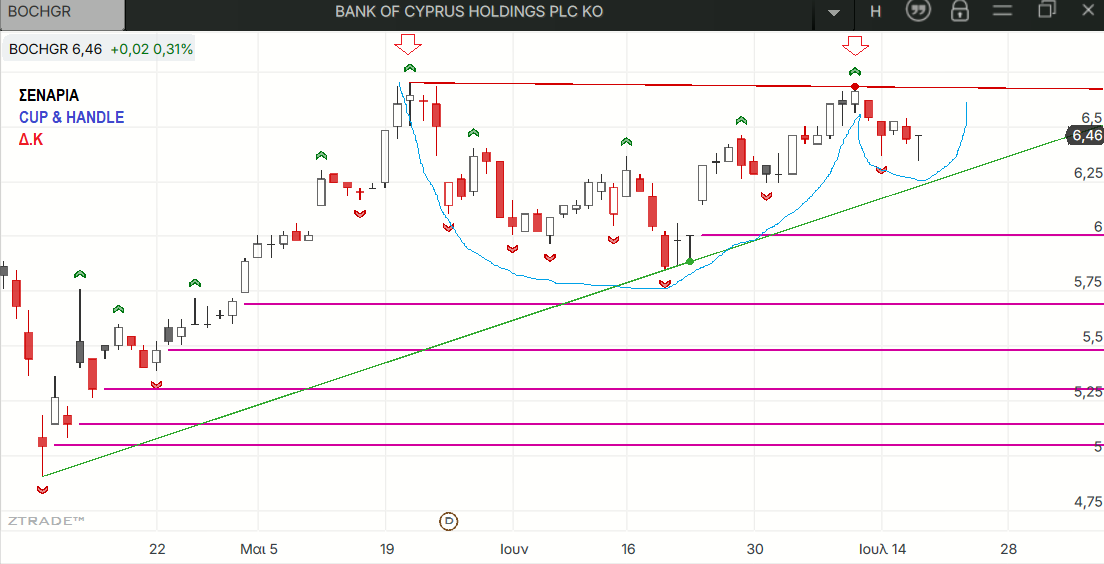Click the Μαι 5 date label

click(x=259, y=549)
